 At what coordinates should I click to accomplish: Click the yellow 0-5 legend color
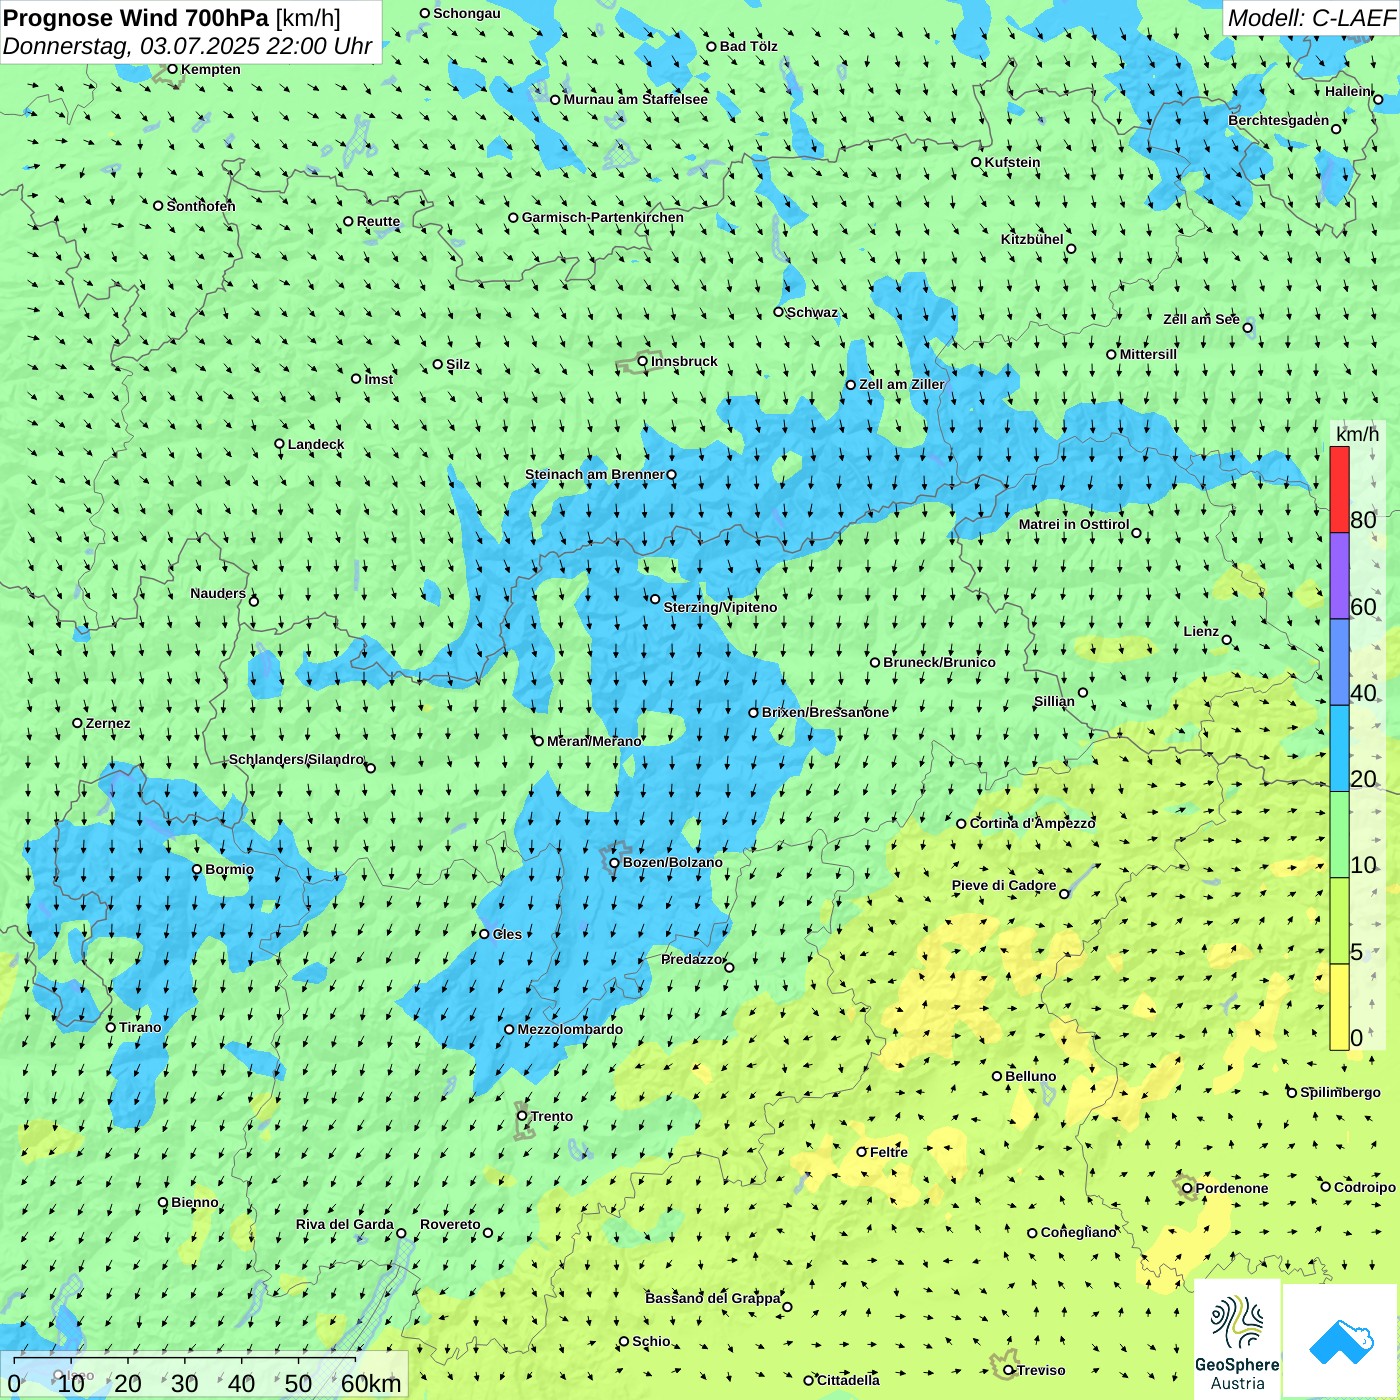tap(1339, 1007)
